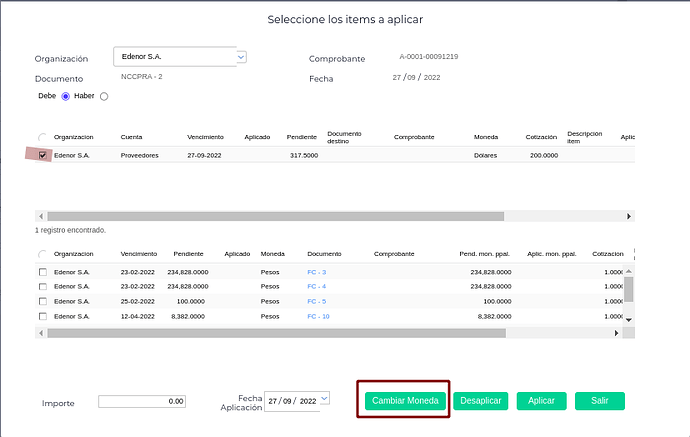Select the Haber radio button
The height and width of the screenshot is (437, 690).
tap(104, 96)
